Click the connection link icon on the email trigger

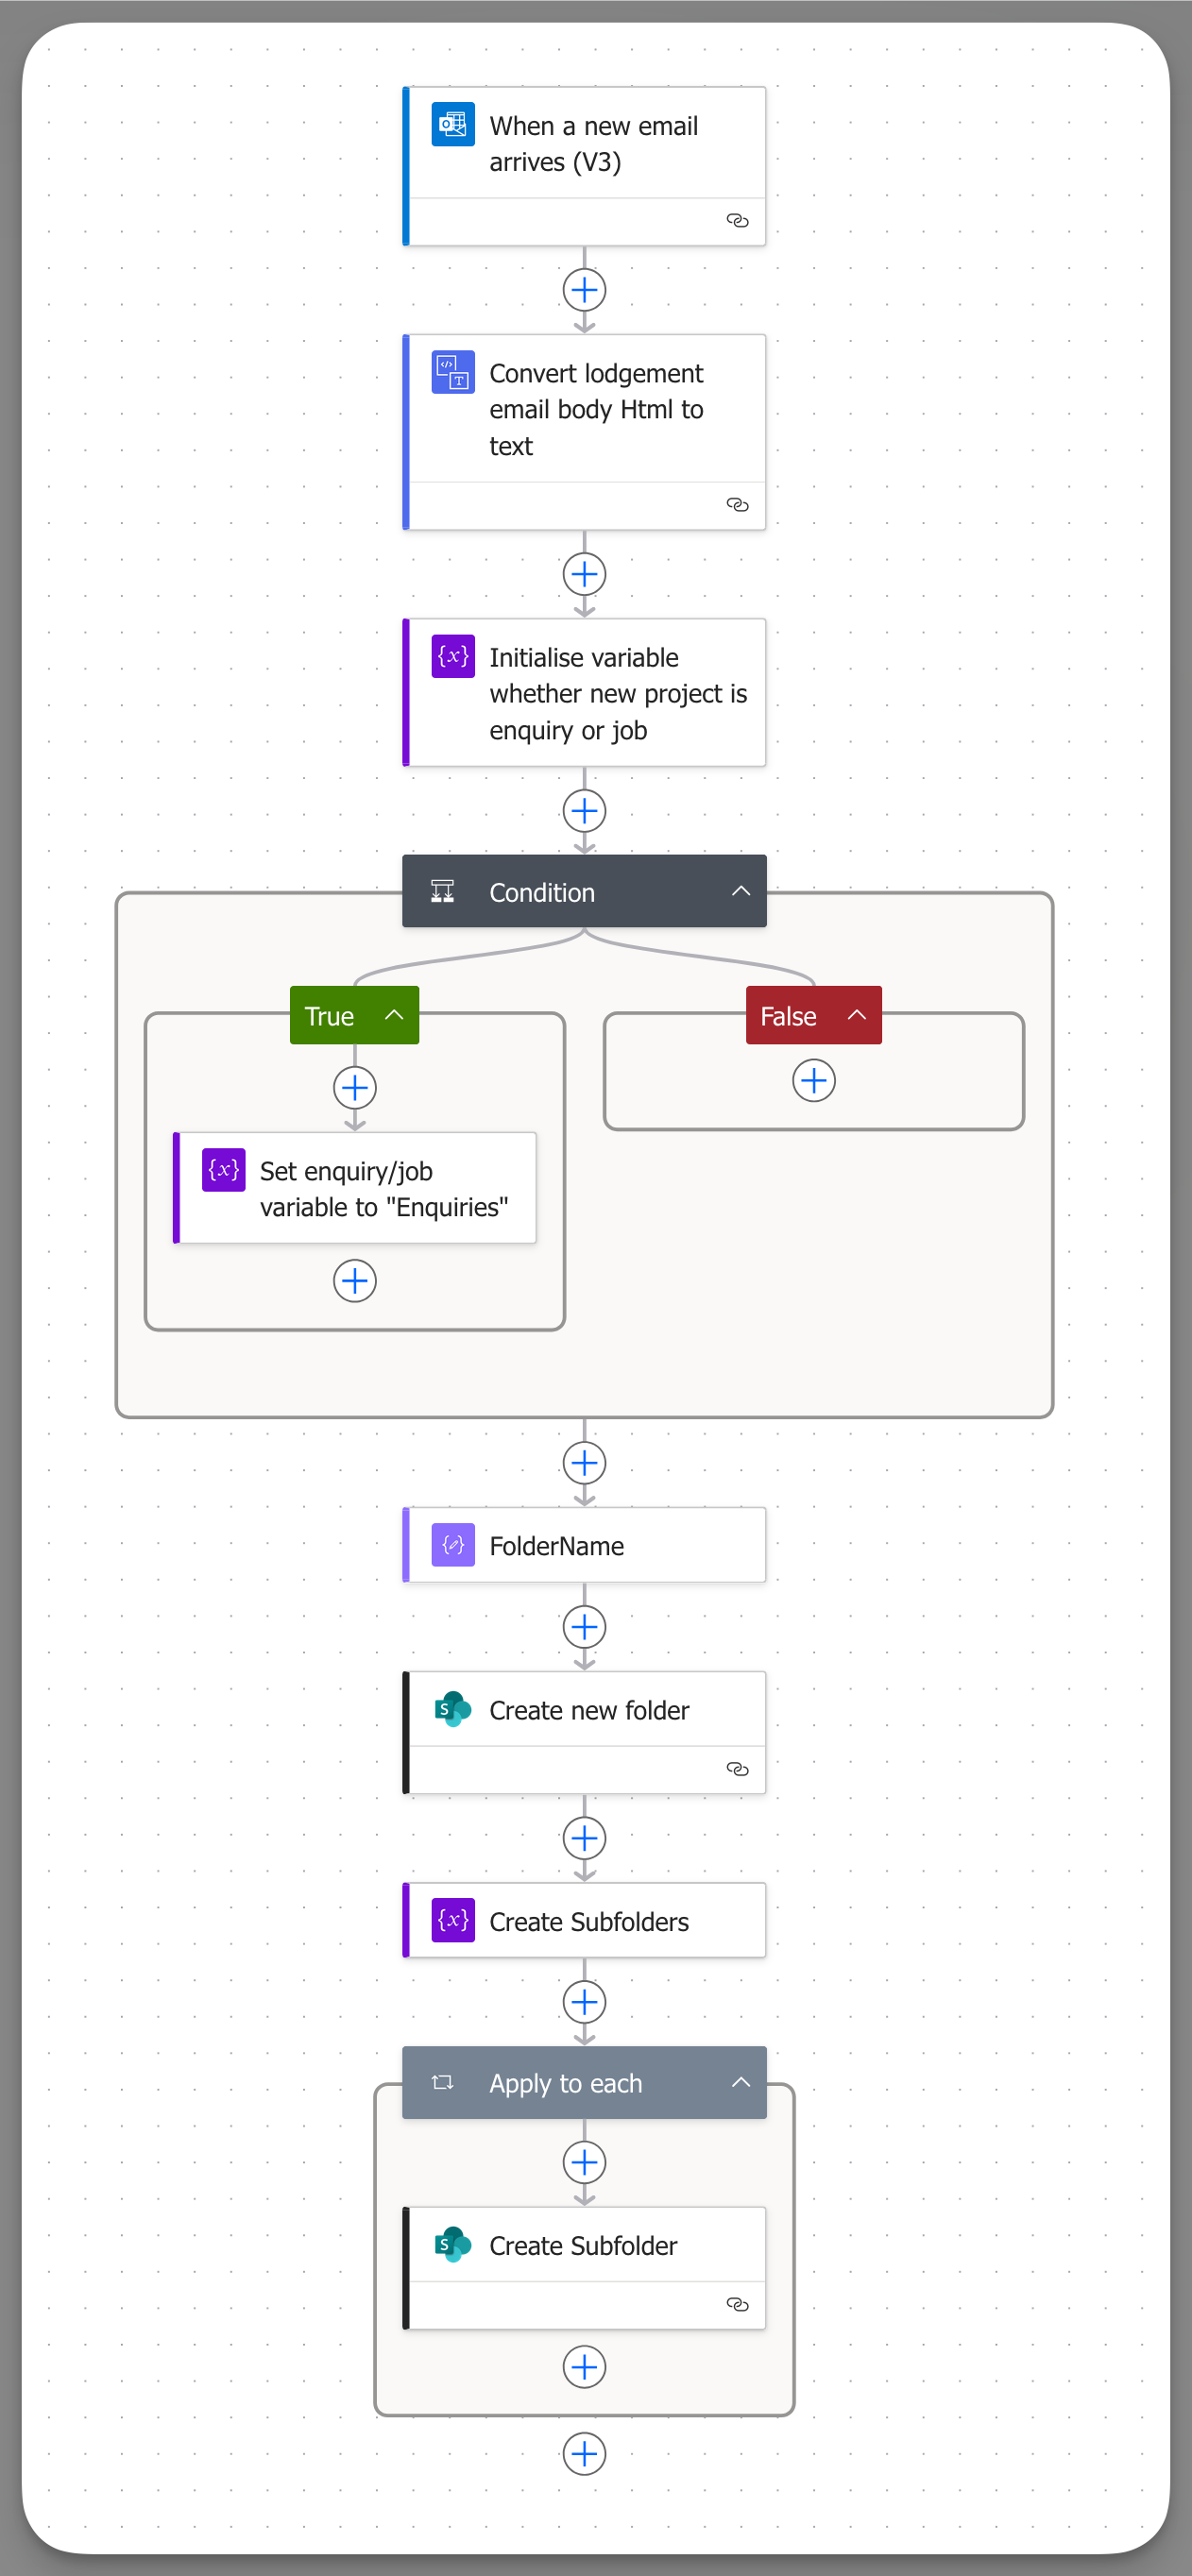coord(737,221)
